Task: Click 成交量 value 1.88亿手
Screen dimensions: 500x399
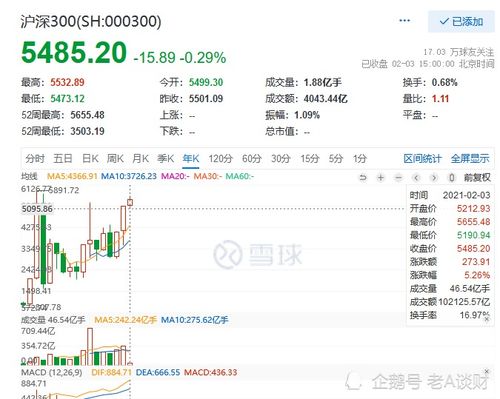Action: click(323, 82)
